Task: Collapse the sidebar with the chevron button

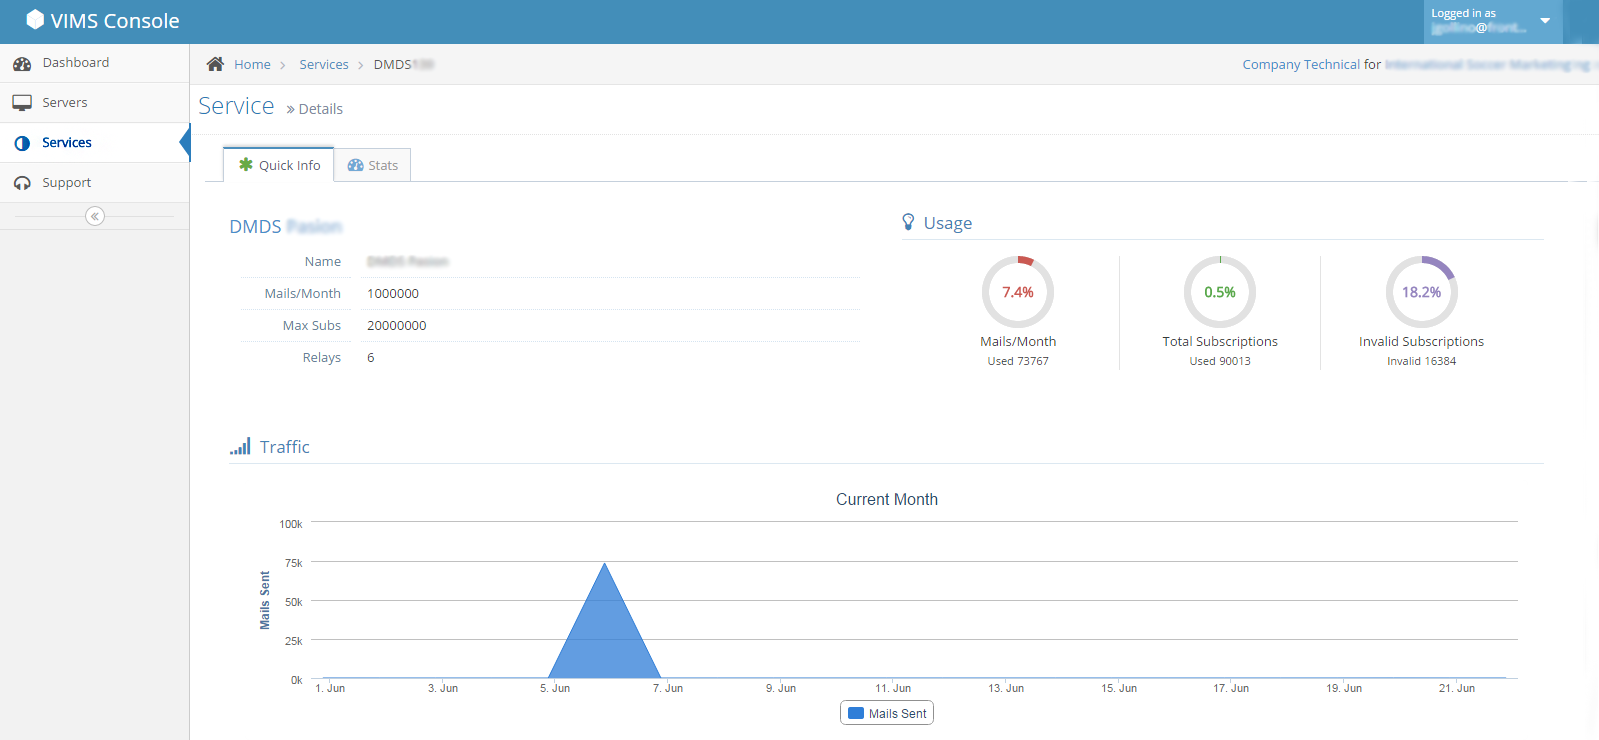Action: click(95, 216)
